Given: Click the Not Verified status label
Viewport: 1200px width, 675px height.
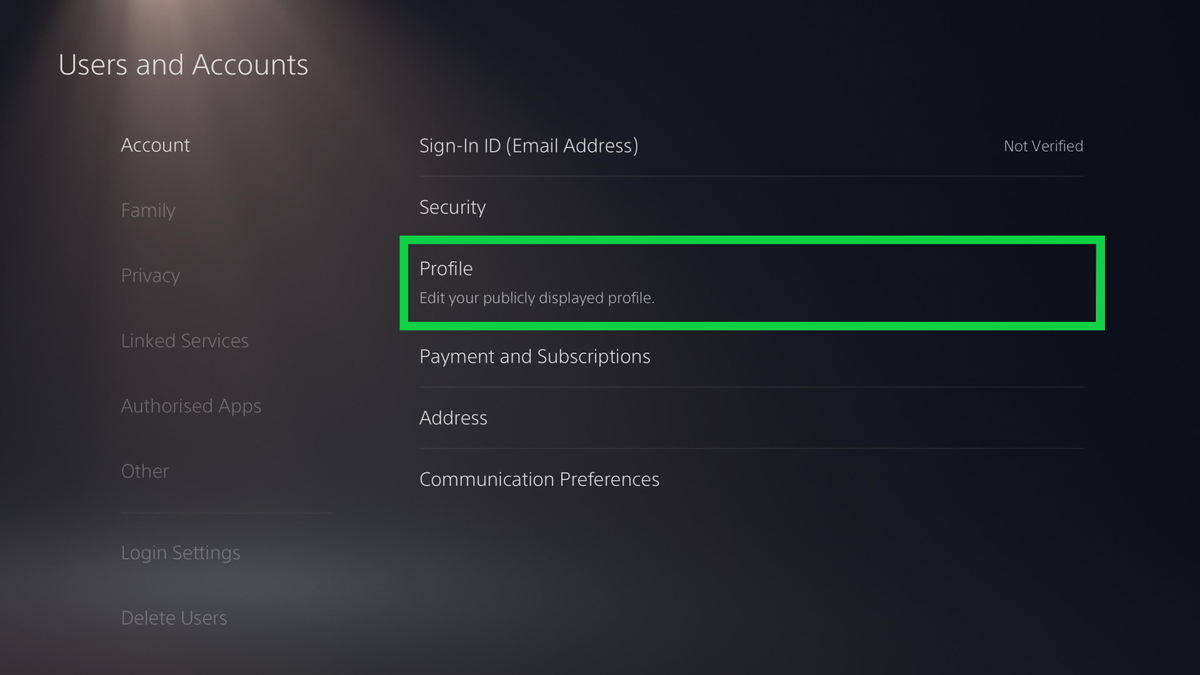Looking at the screenshot, I should coord(1043,145).
